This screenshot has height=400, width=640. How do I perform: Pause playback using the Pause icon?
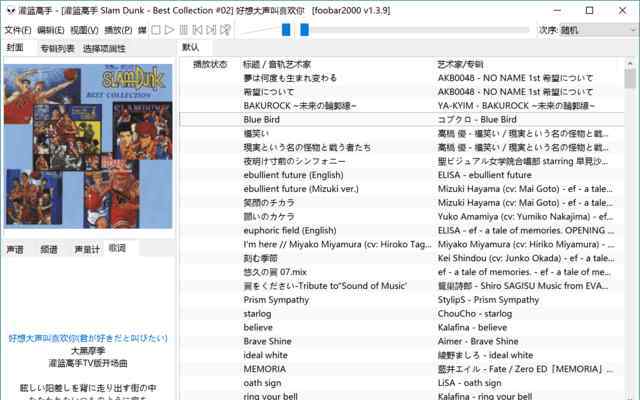pos(184,30)
